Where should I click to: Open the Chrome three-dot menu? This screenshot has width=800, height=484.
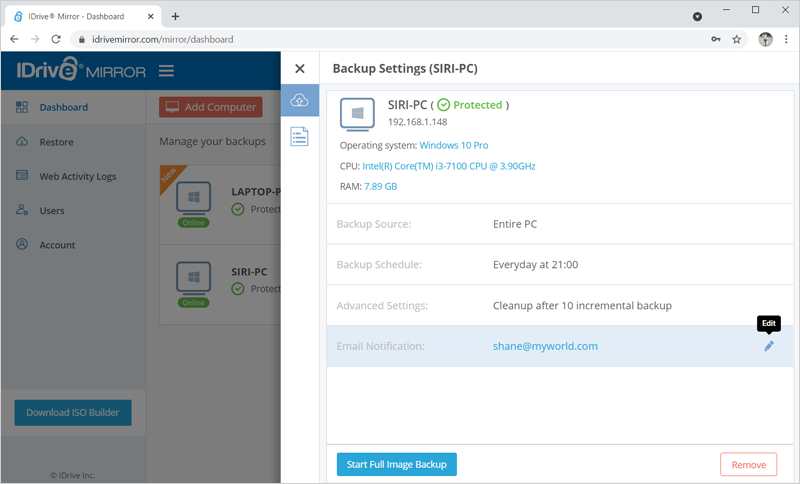786,39
